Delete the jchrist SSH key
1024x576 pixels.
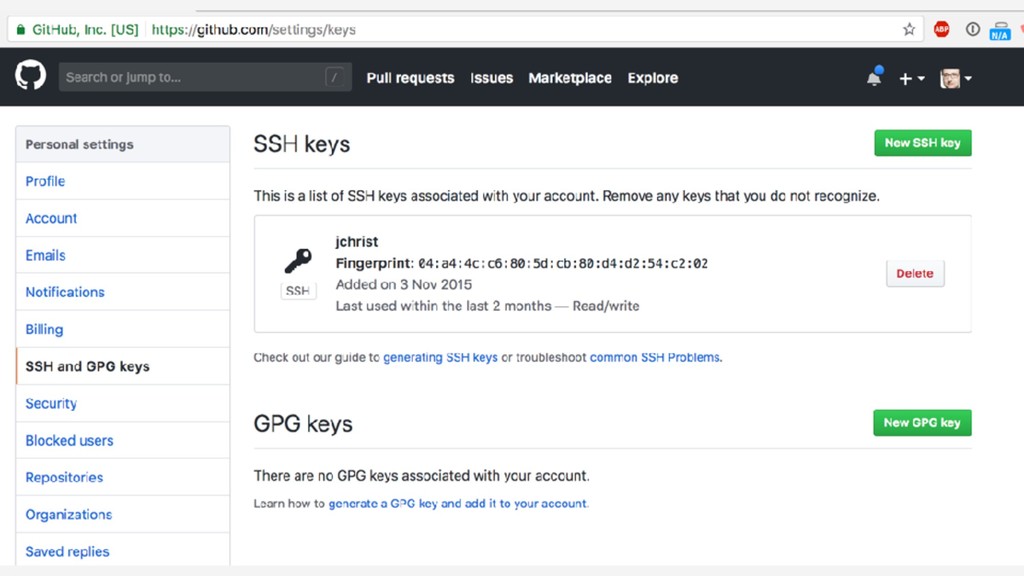[x=915, y=274]
